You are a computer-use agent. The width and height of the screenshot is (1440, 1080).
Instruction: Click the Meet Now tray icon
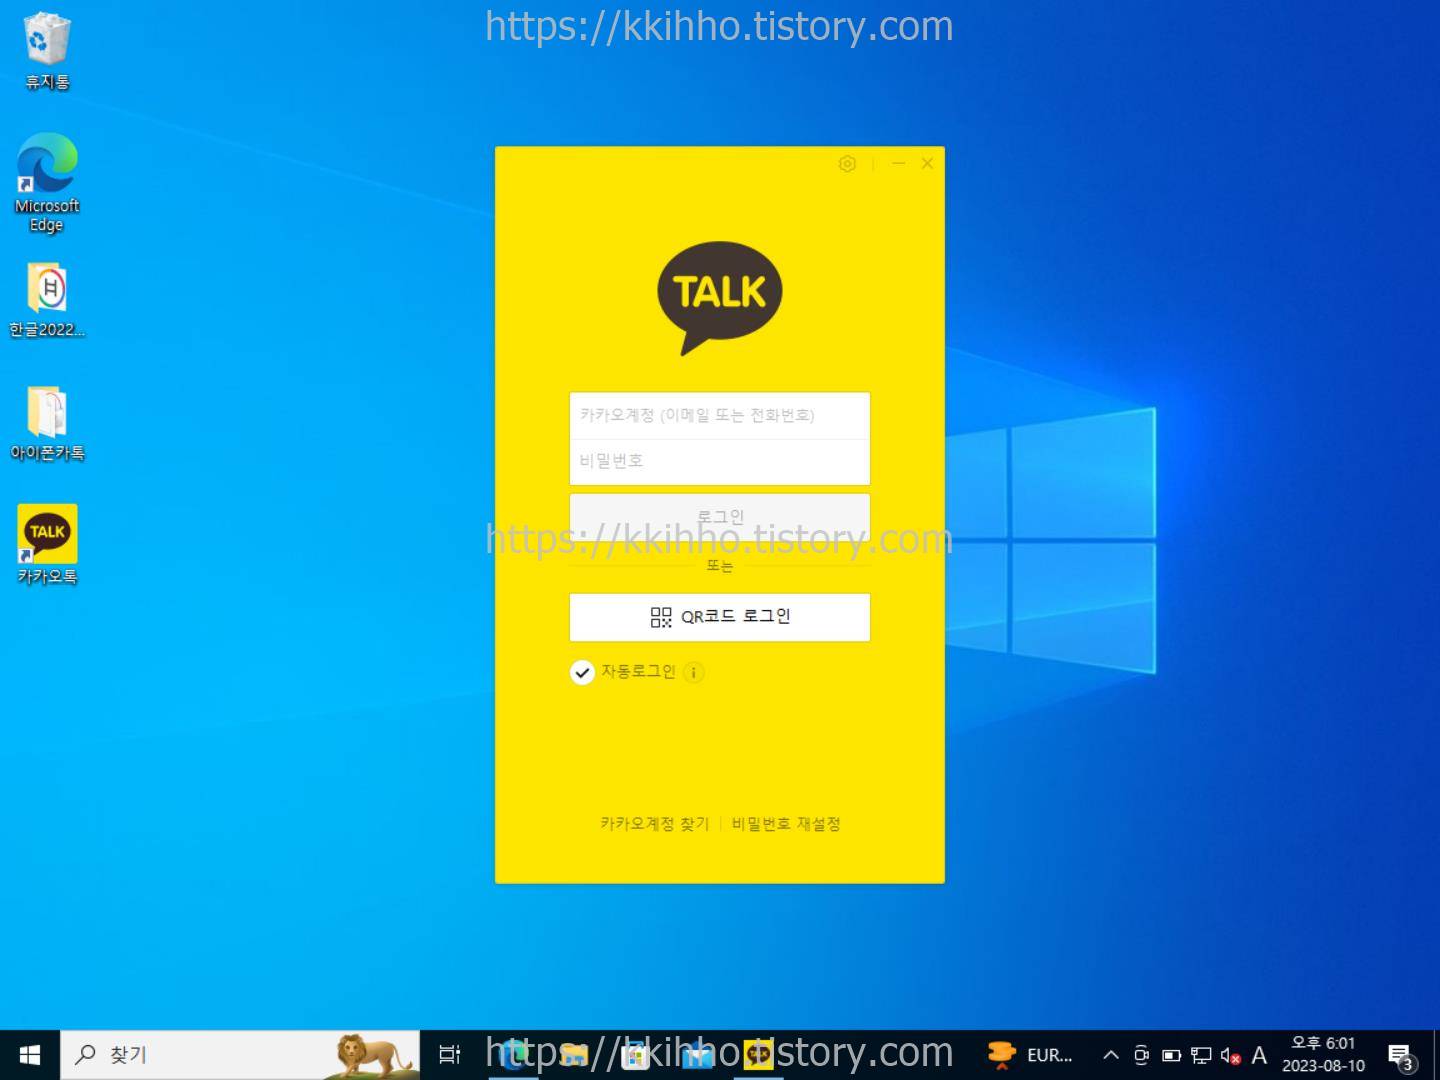(1141, 1055)
